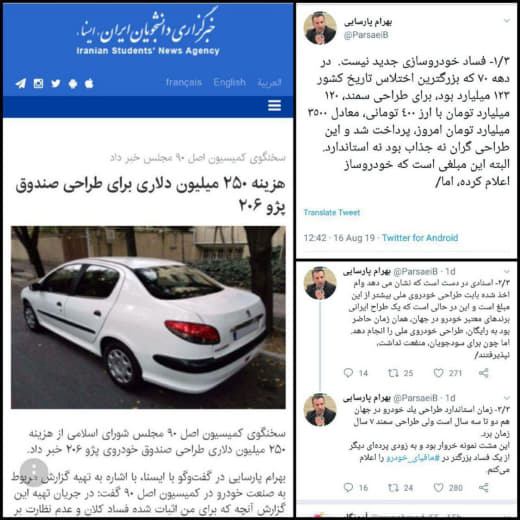
Task: Tap the Android app icon in header
Action: [73, 83]
